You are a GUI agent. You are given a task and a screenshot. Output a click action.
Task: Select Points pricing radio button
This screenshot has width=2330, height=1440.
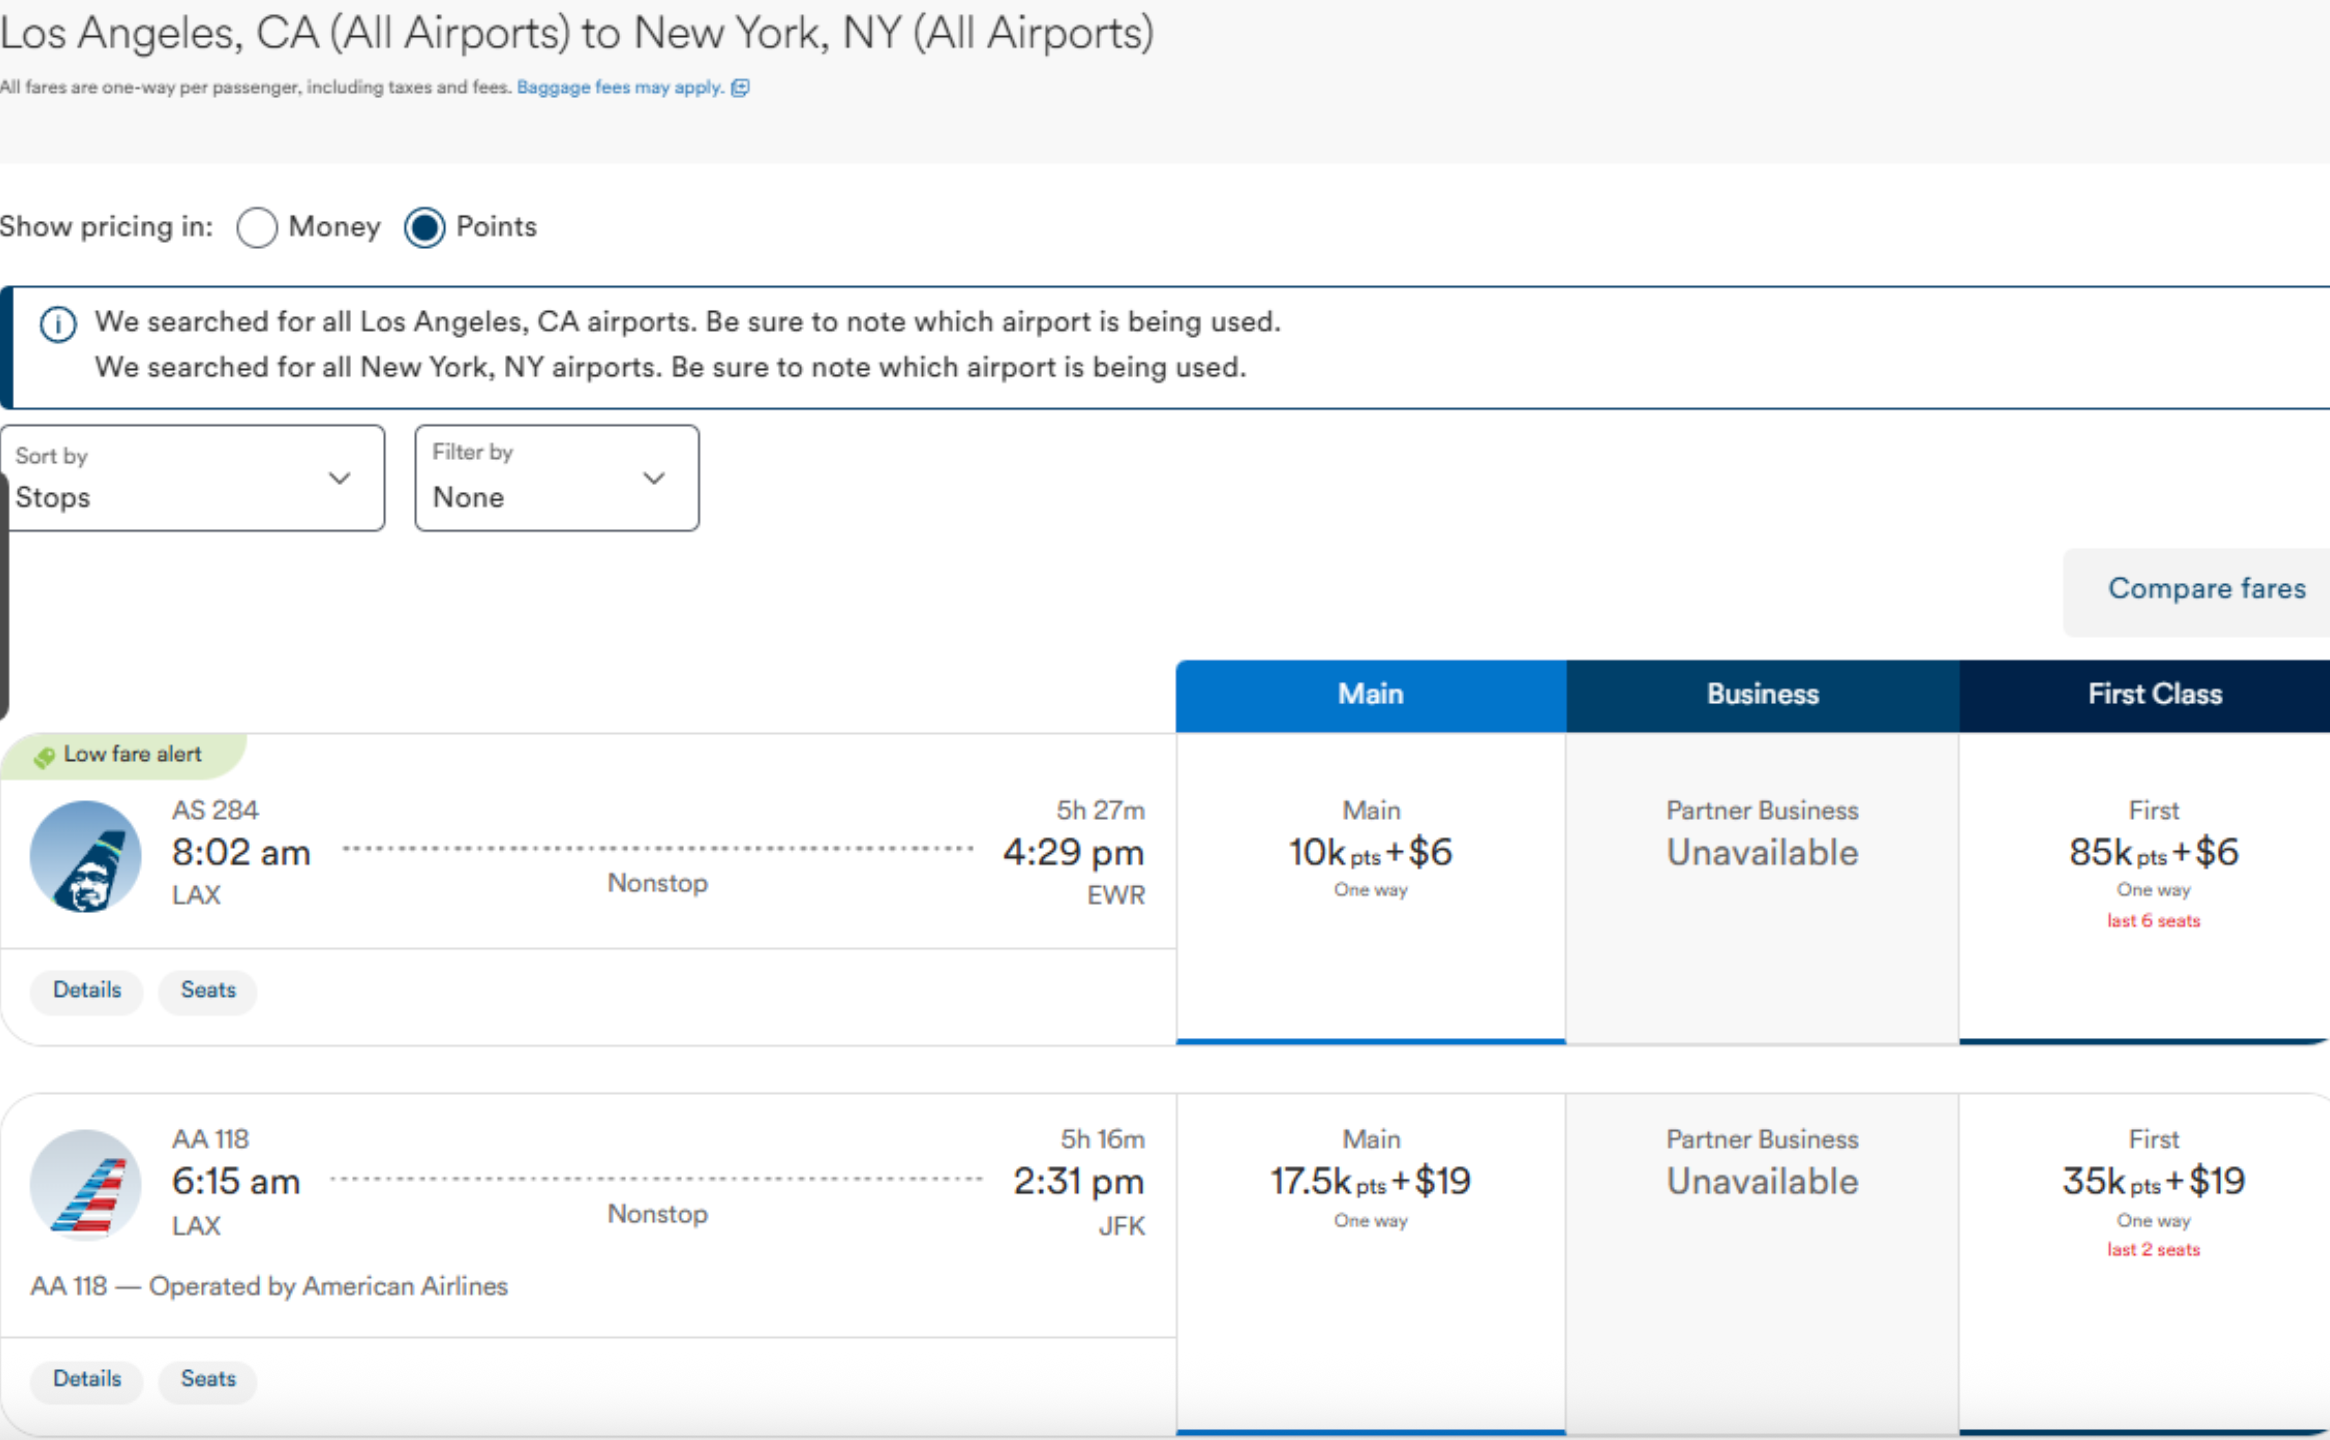[x=424, y=228]
